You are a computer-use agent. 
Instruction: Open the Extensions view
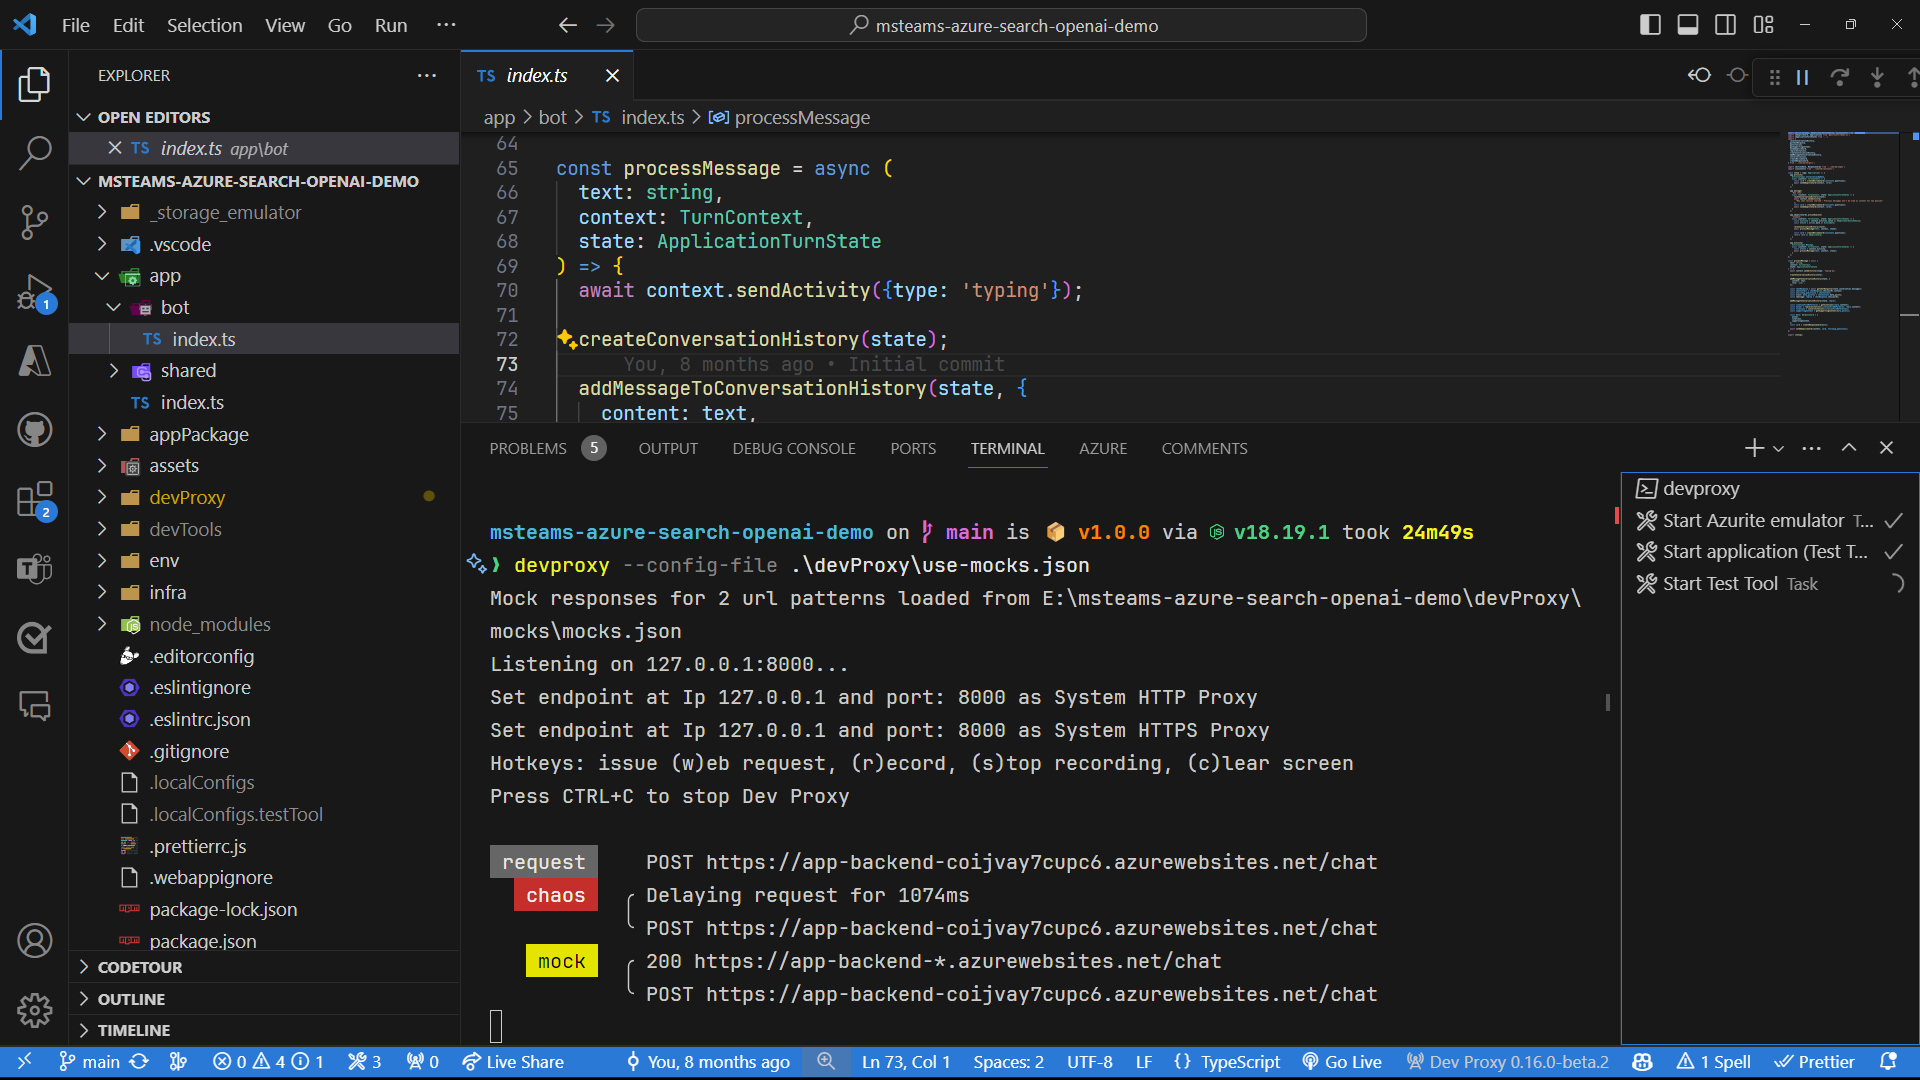click(35, 501)
